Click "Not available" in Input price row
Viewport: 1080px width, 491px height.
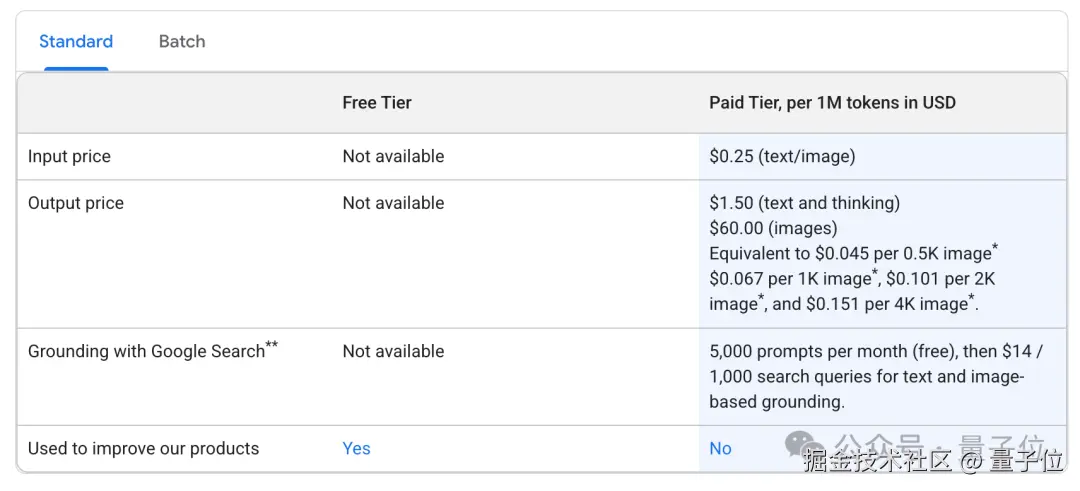pos(393,157)
